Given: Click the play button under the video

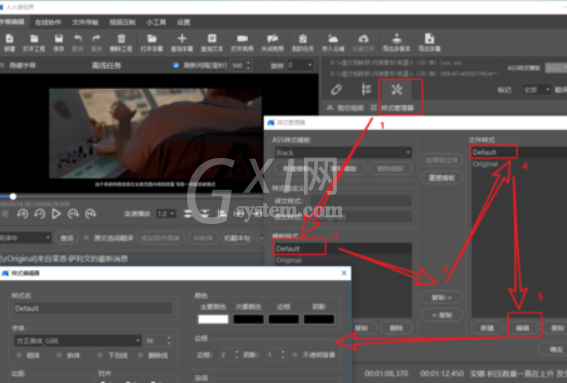Looking at the screenshot, I should click(56, 214).
